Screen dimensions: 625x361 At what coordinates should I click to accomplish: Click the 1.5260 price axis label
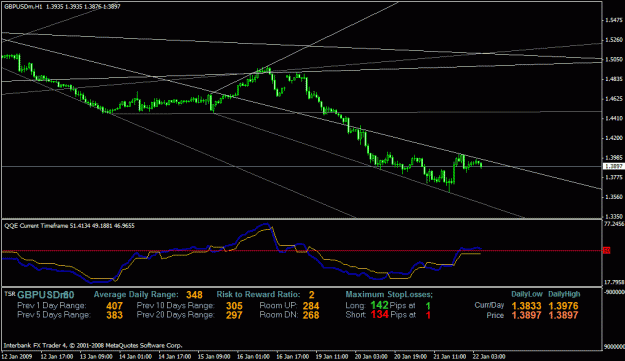[x=613, y=40]
